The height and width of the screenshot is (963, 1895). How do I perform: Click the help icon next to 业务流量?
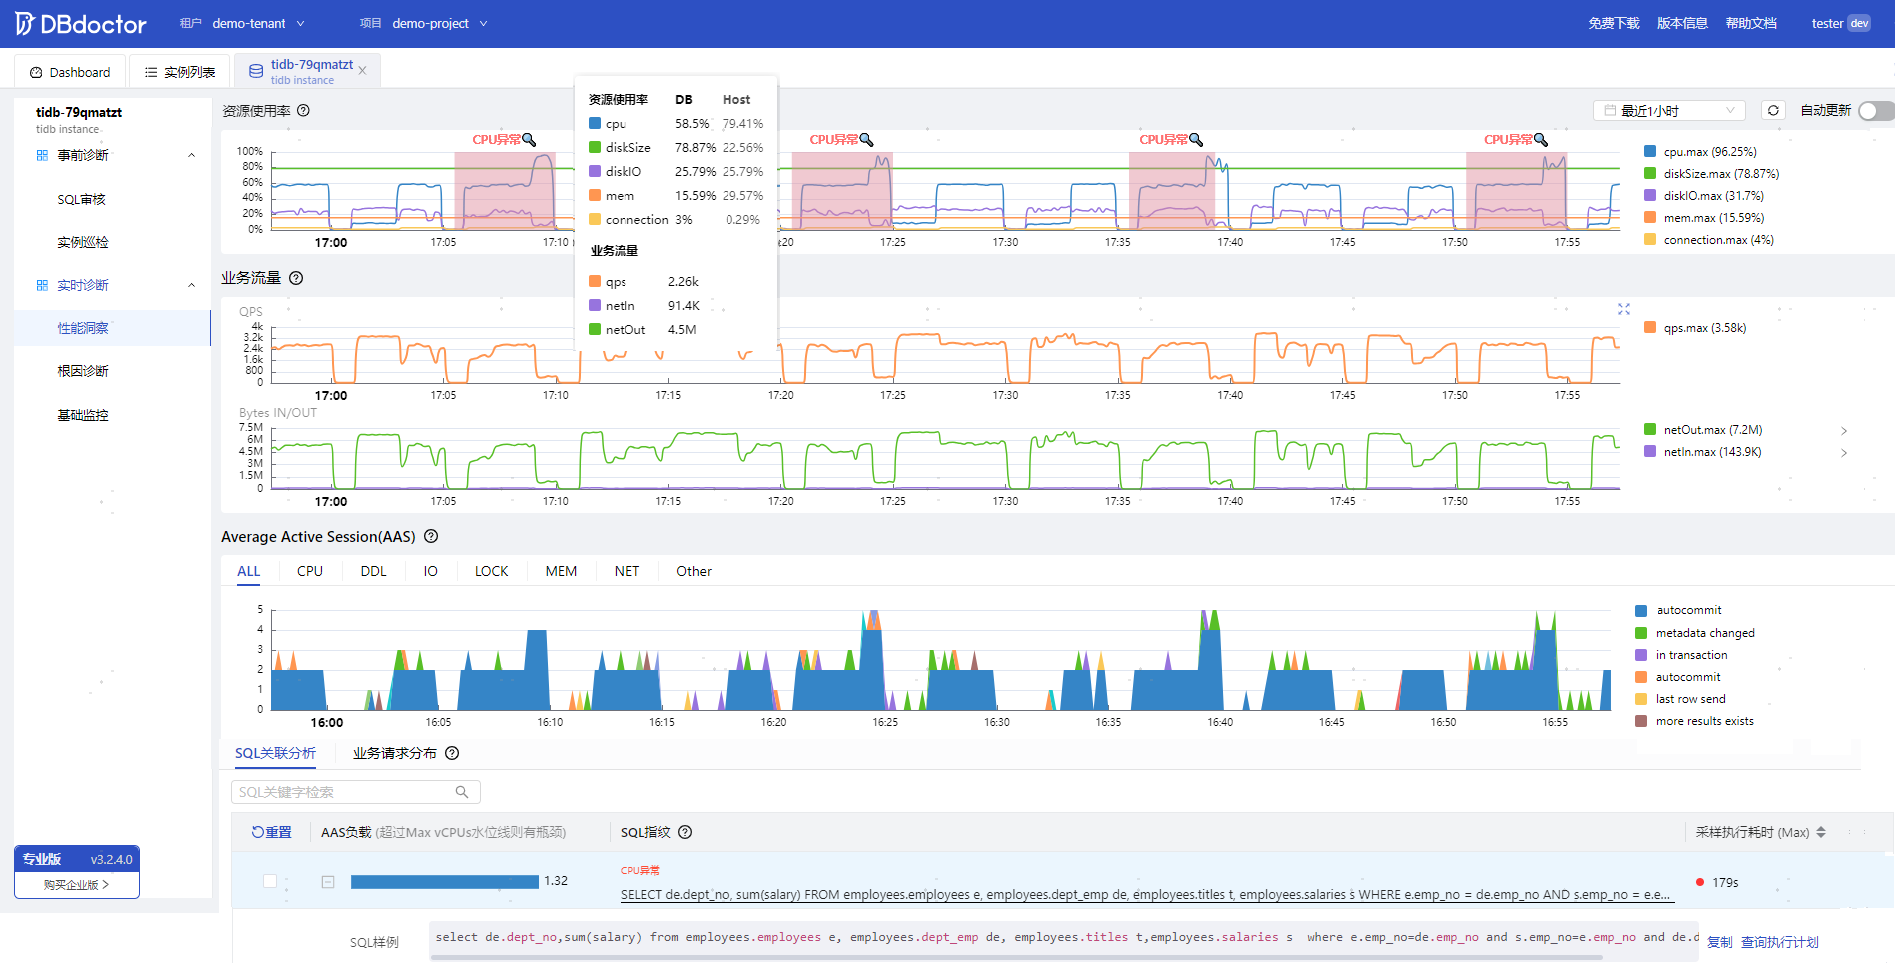pyautogui.click(x=296, y=278)
